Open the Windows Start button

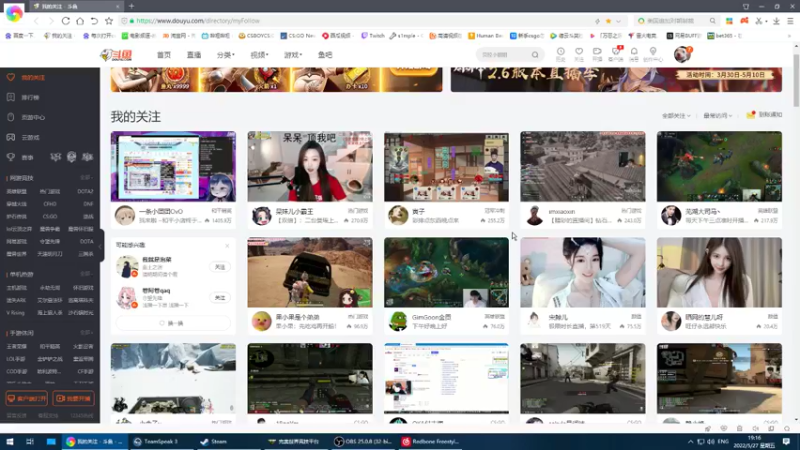pos(10,441)
